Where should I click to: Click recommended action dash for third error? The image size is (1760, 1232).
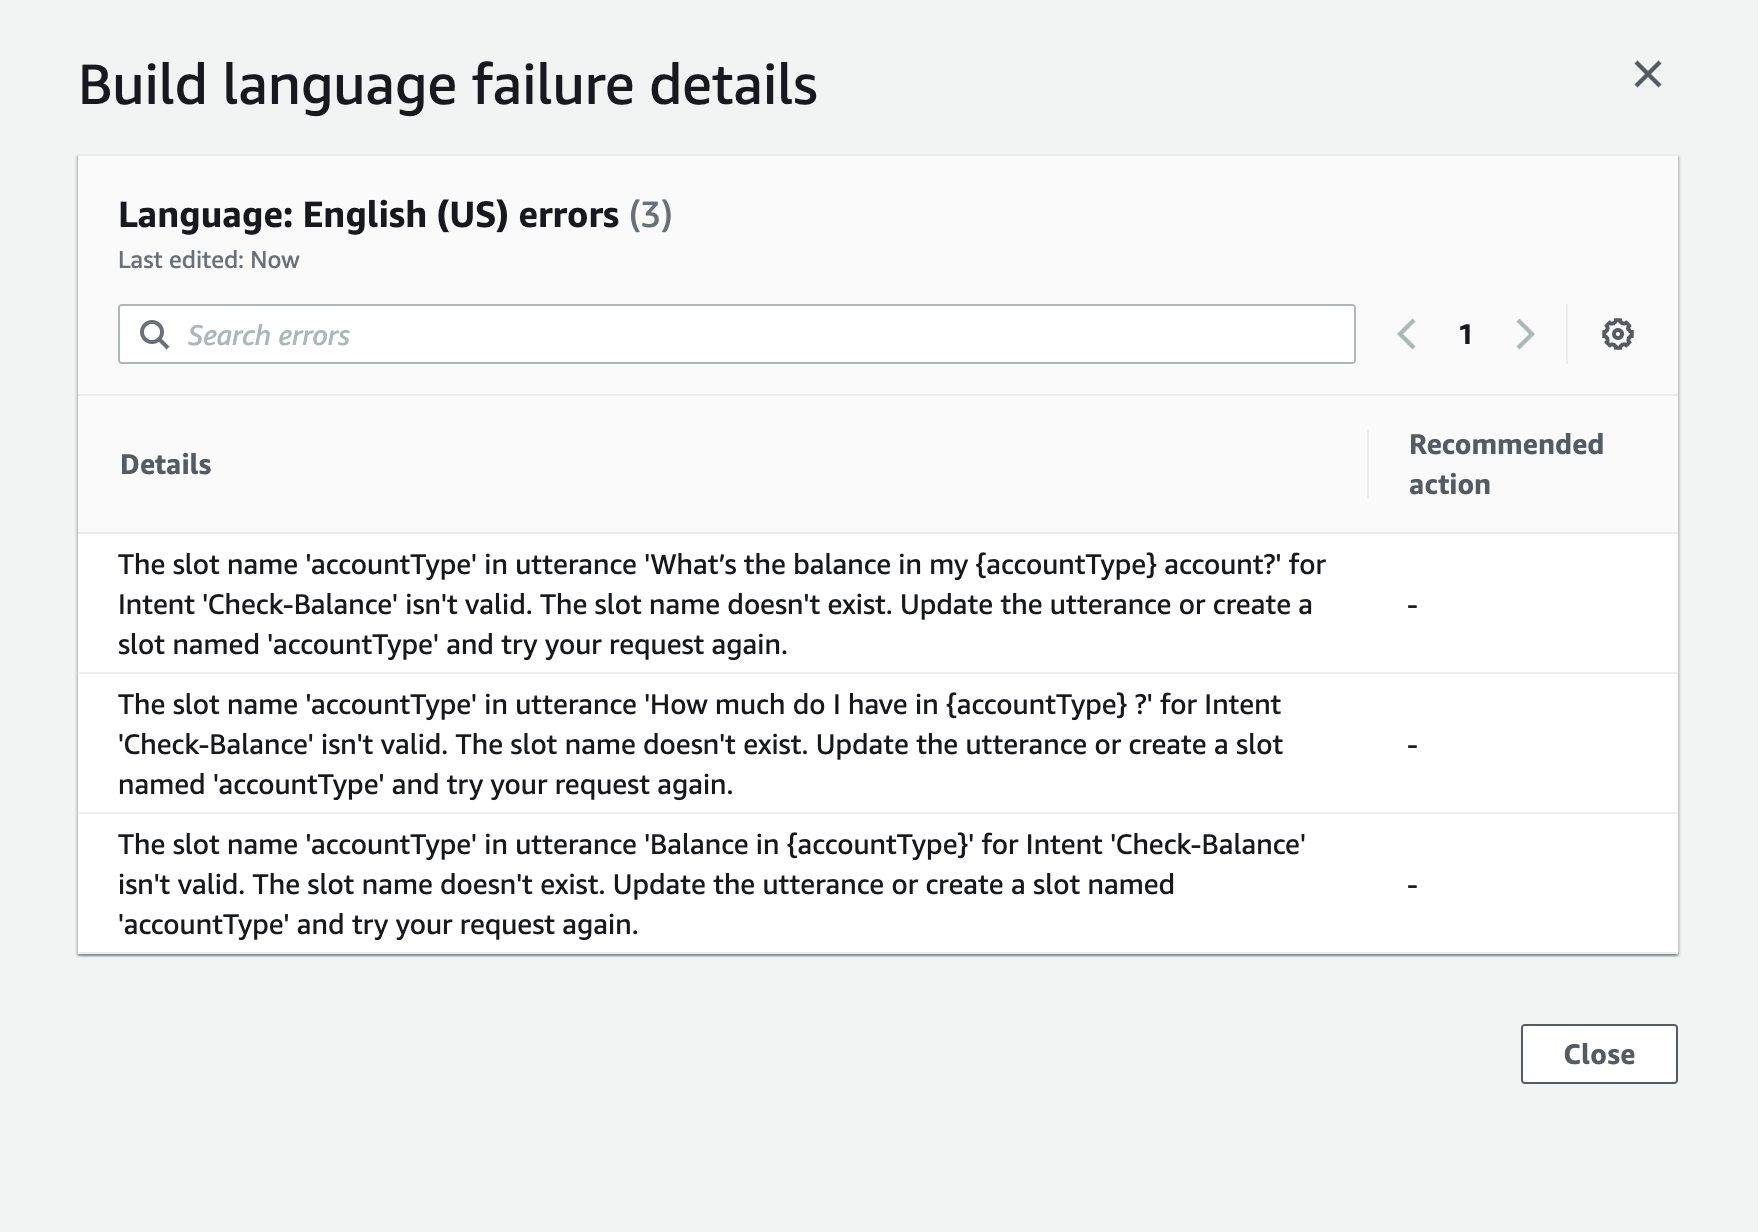(1412, 885)
